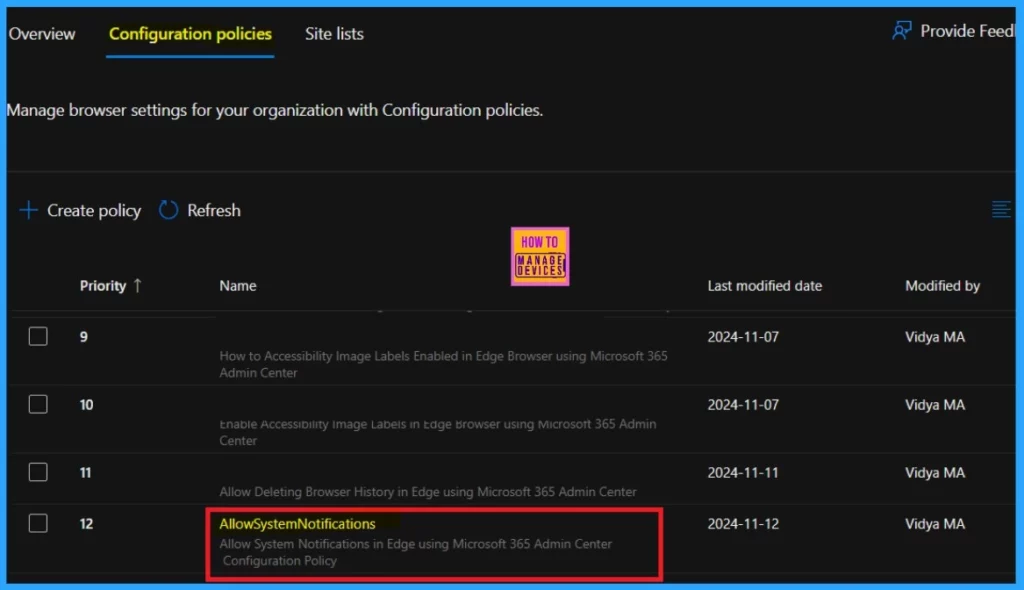Click the Create policy button label
Viewport: 1024px width, 590px height.
[x=94, y=210]
